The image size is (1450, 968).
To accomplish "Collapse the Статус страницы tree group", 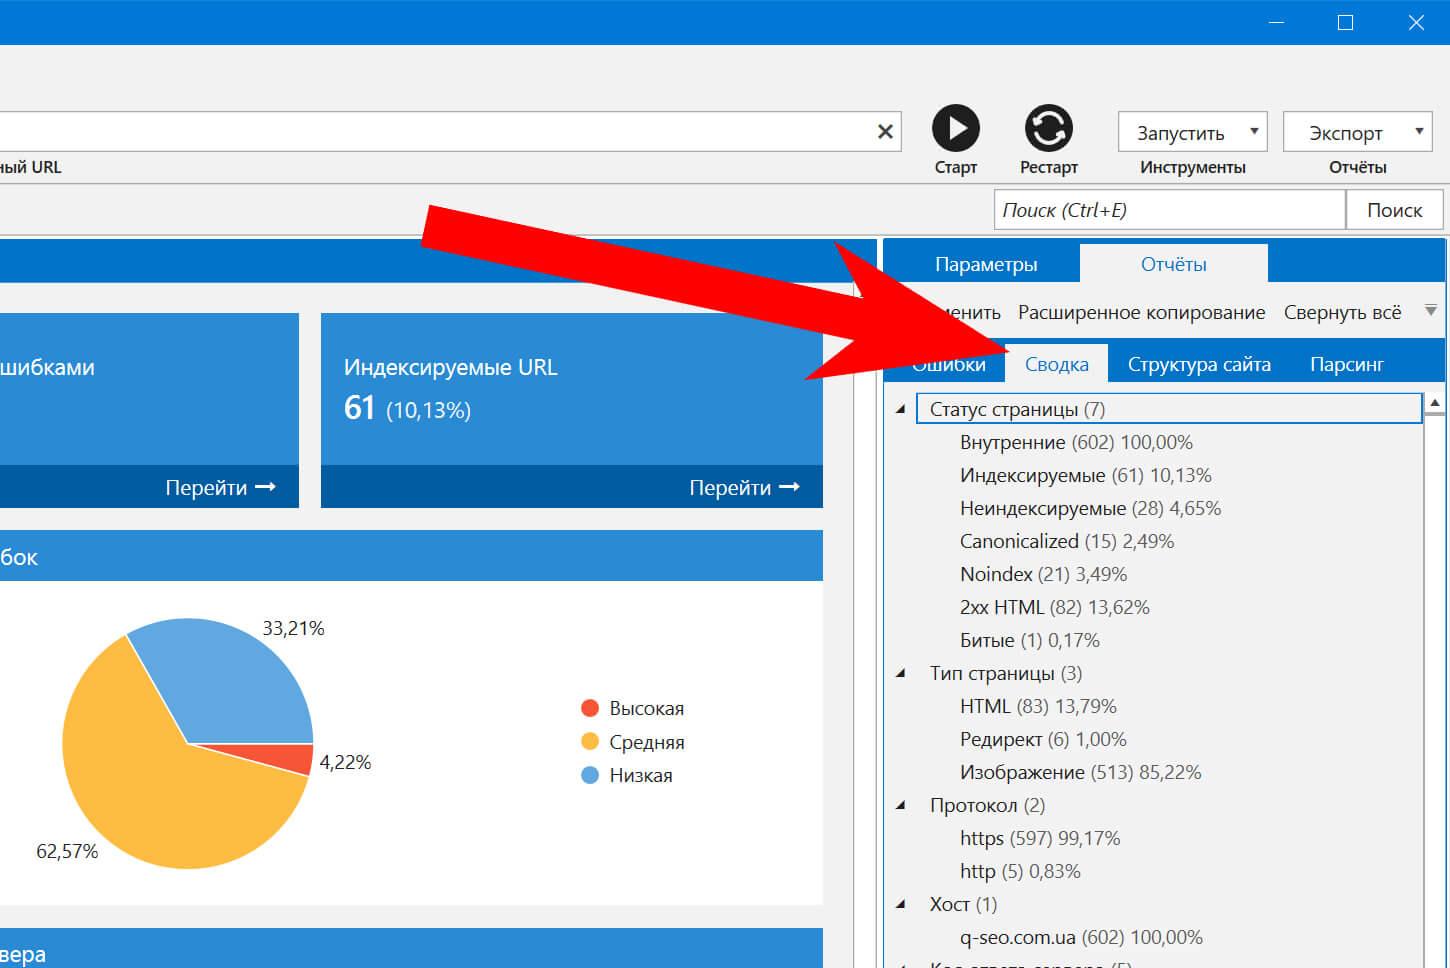I will [x=901, y=409].
